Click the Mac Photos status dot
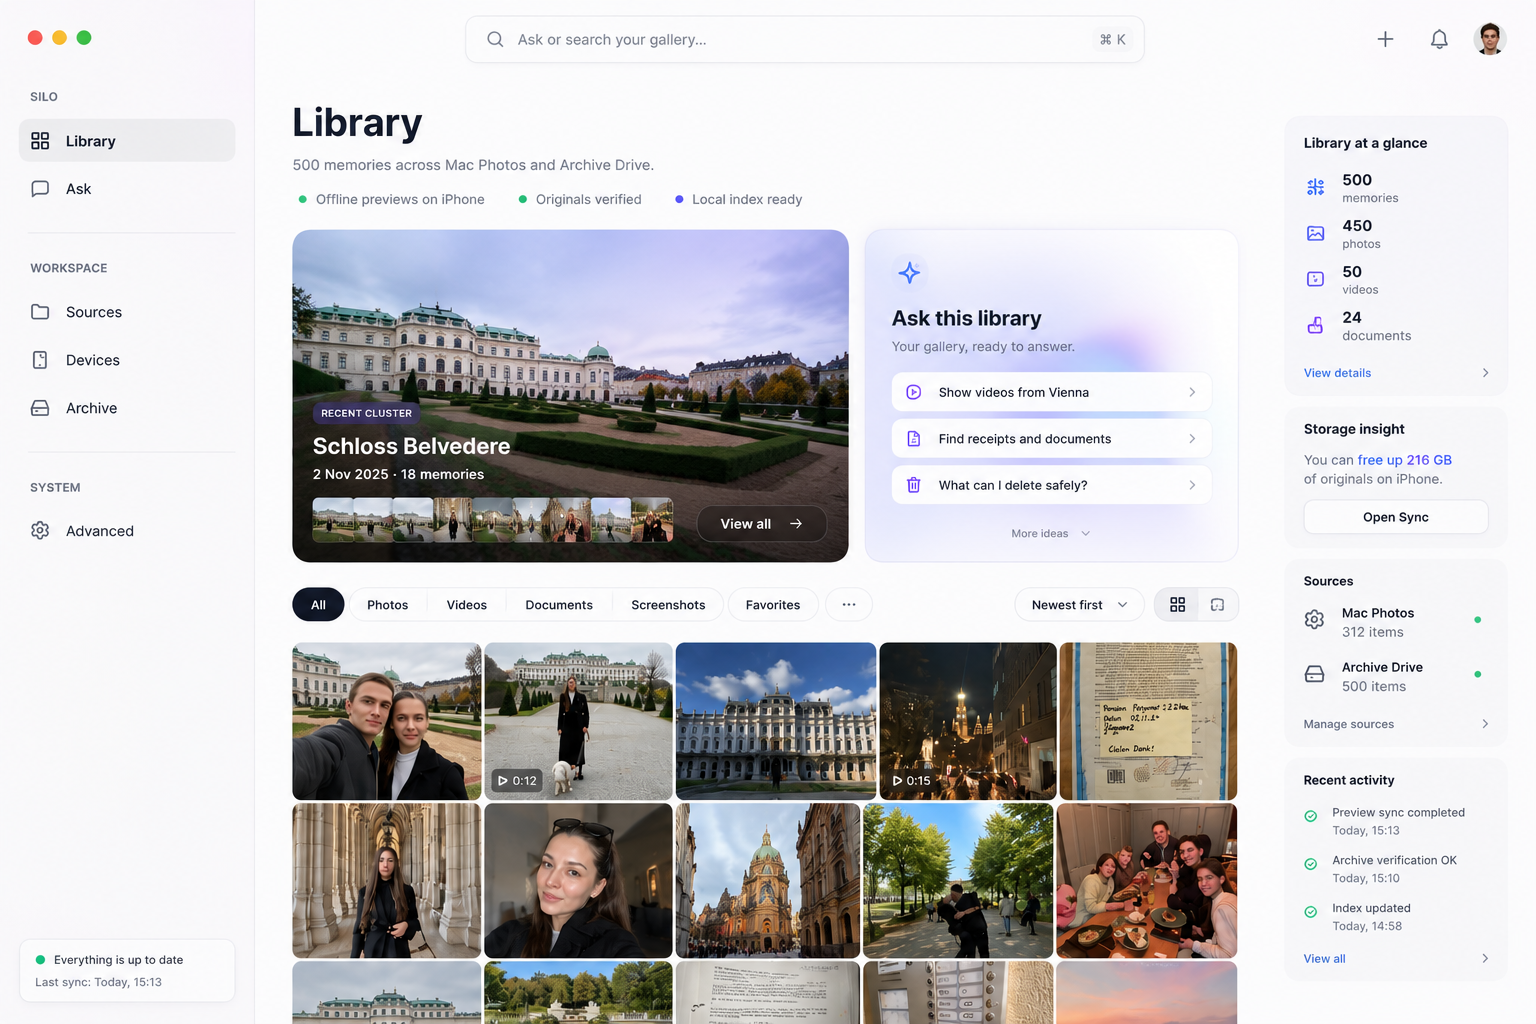This screenshot has width=1536, height=1024. click(1477, 620)
